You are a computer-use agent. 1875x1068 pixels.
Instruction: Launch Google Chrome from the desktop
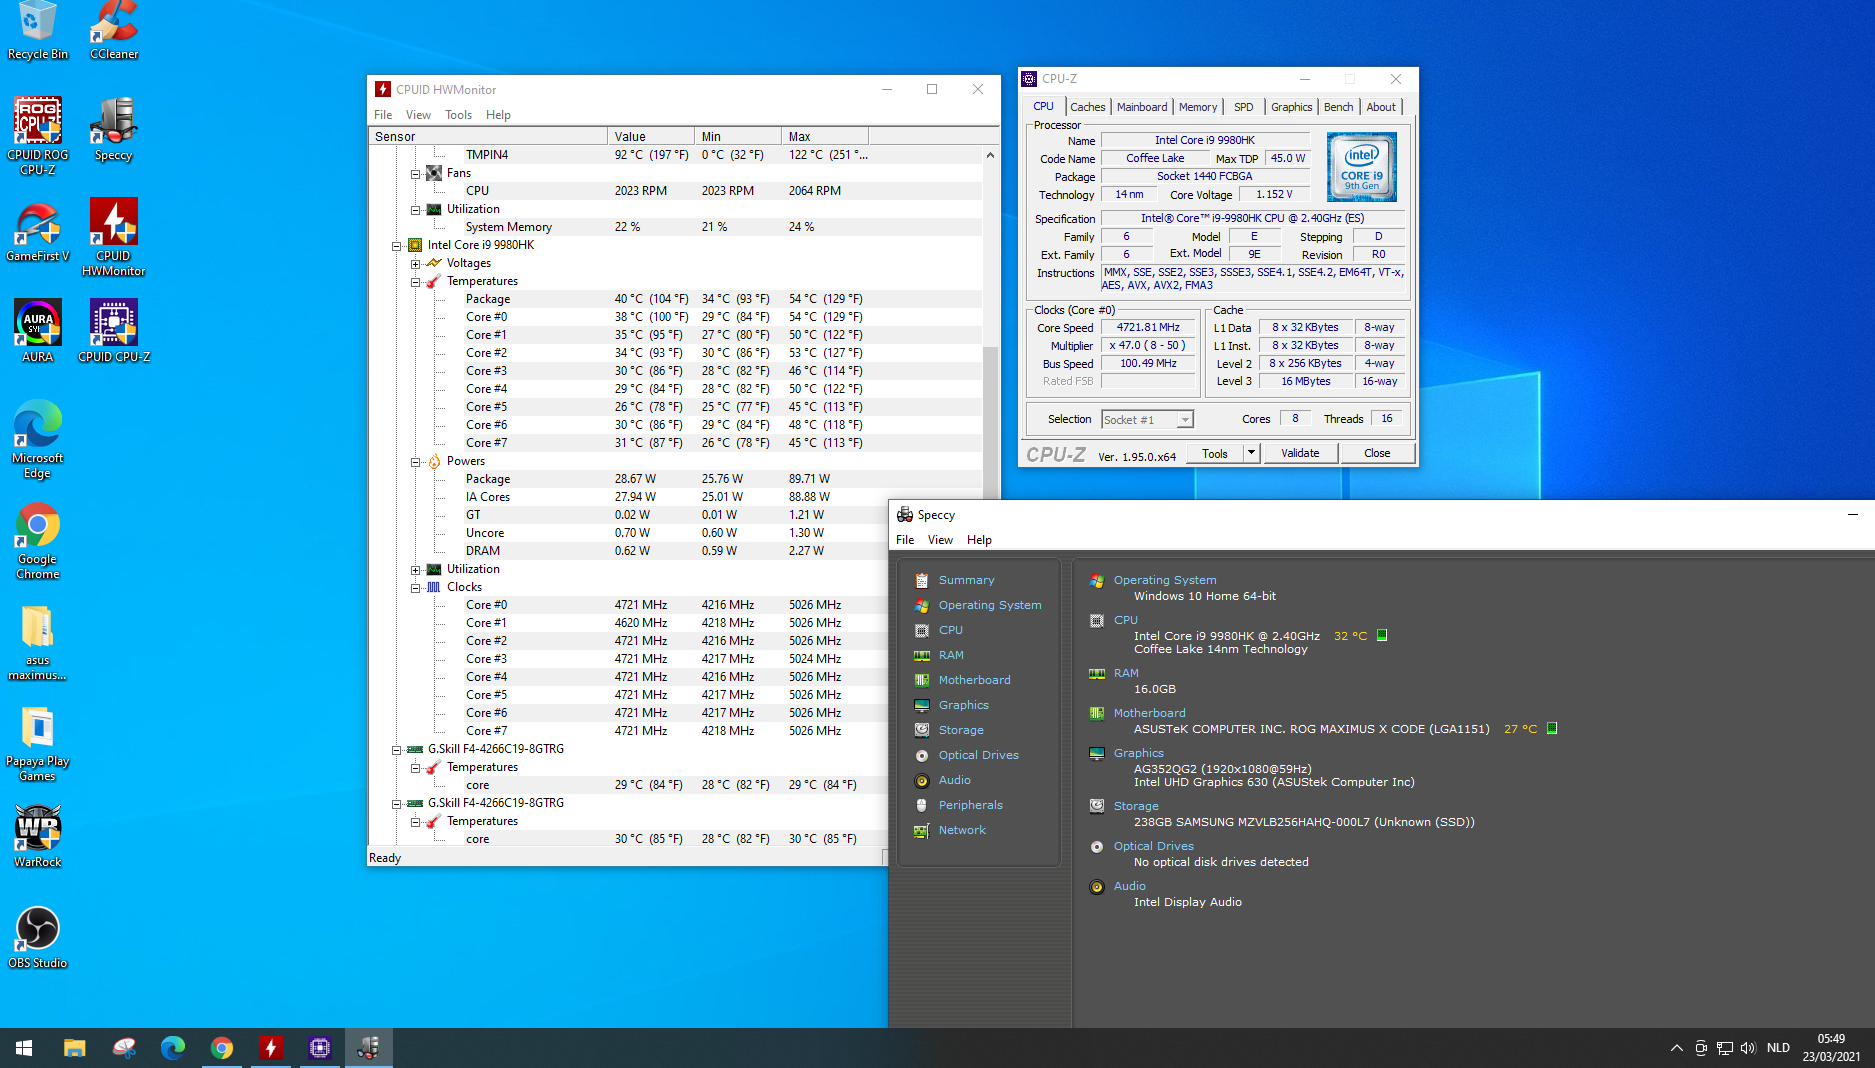coord(38,541)
